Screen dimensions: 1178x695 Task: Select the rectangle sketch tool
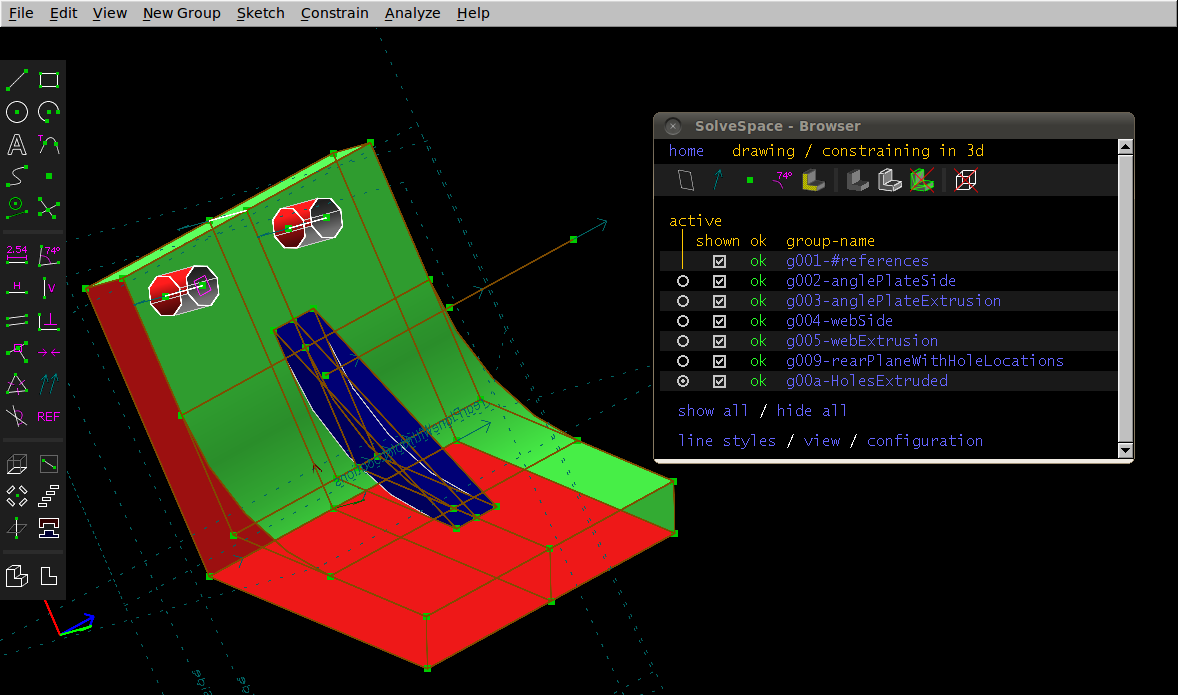[x=49, y=81]
